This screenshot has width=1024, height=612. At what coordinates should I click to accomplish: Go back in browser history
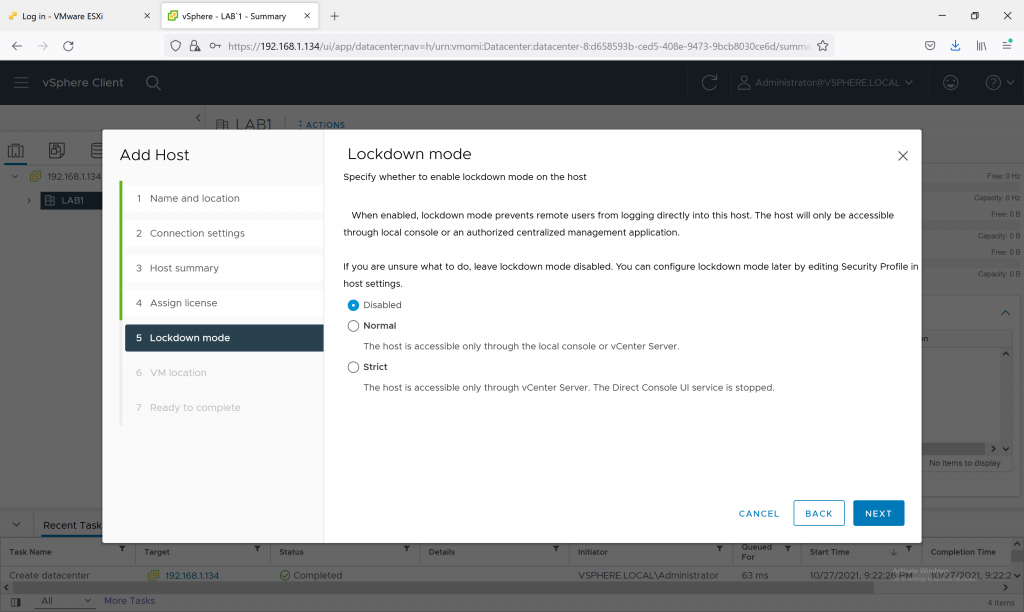[17, 46]
